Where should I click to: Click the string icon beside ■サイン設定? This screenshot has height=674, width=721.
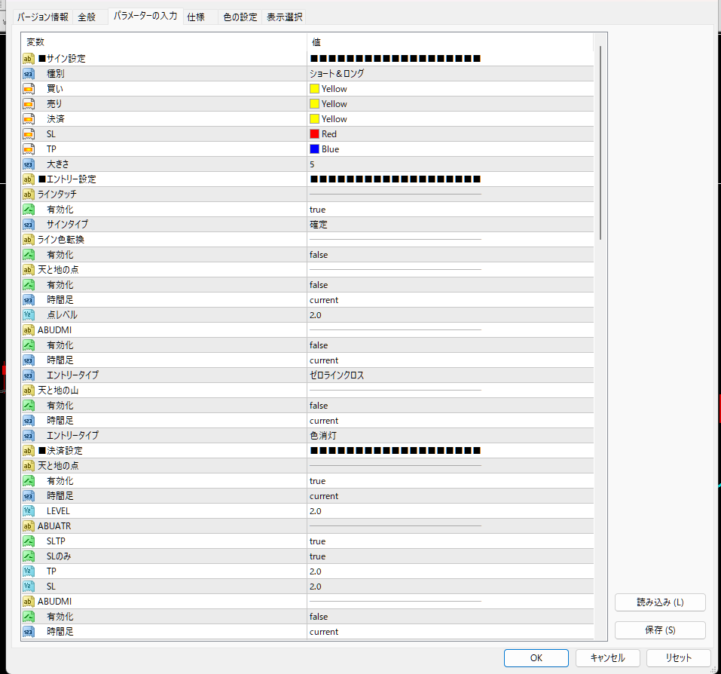click(28, 59)
